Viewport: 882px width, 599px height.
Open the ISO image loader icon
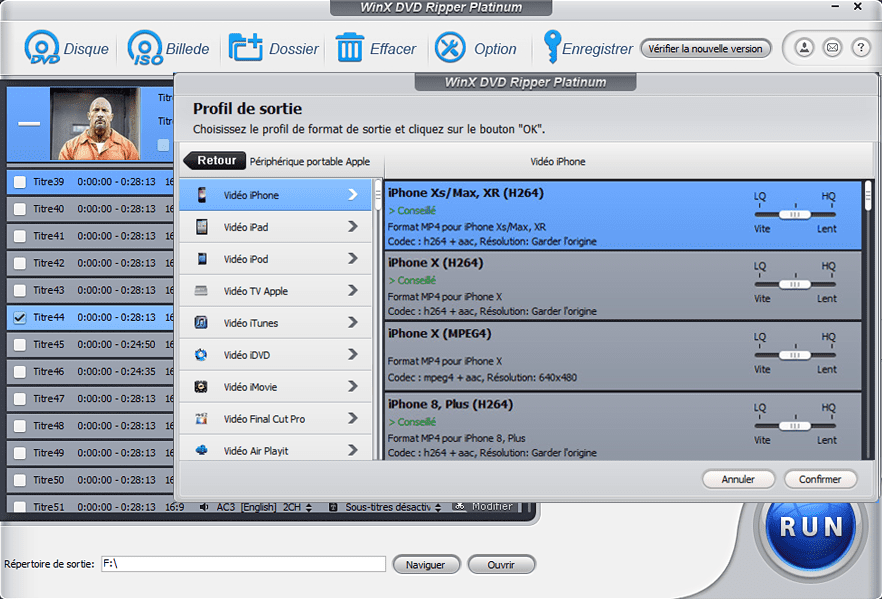(145, 48)
